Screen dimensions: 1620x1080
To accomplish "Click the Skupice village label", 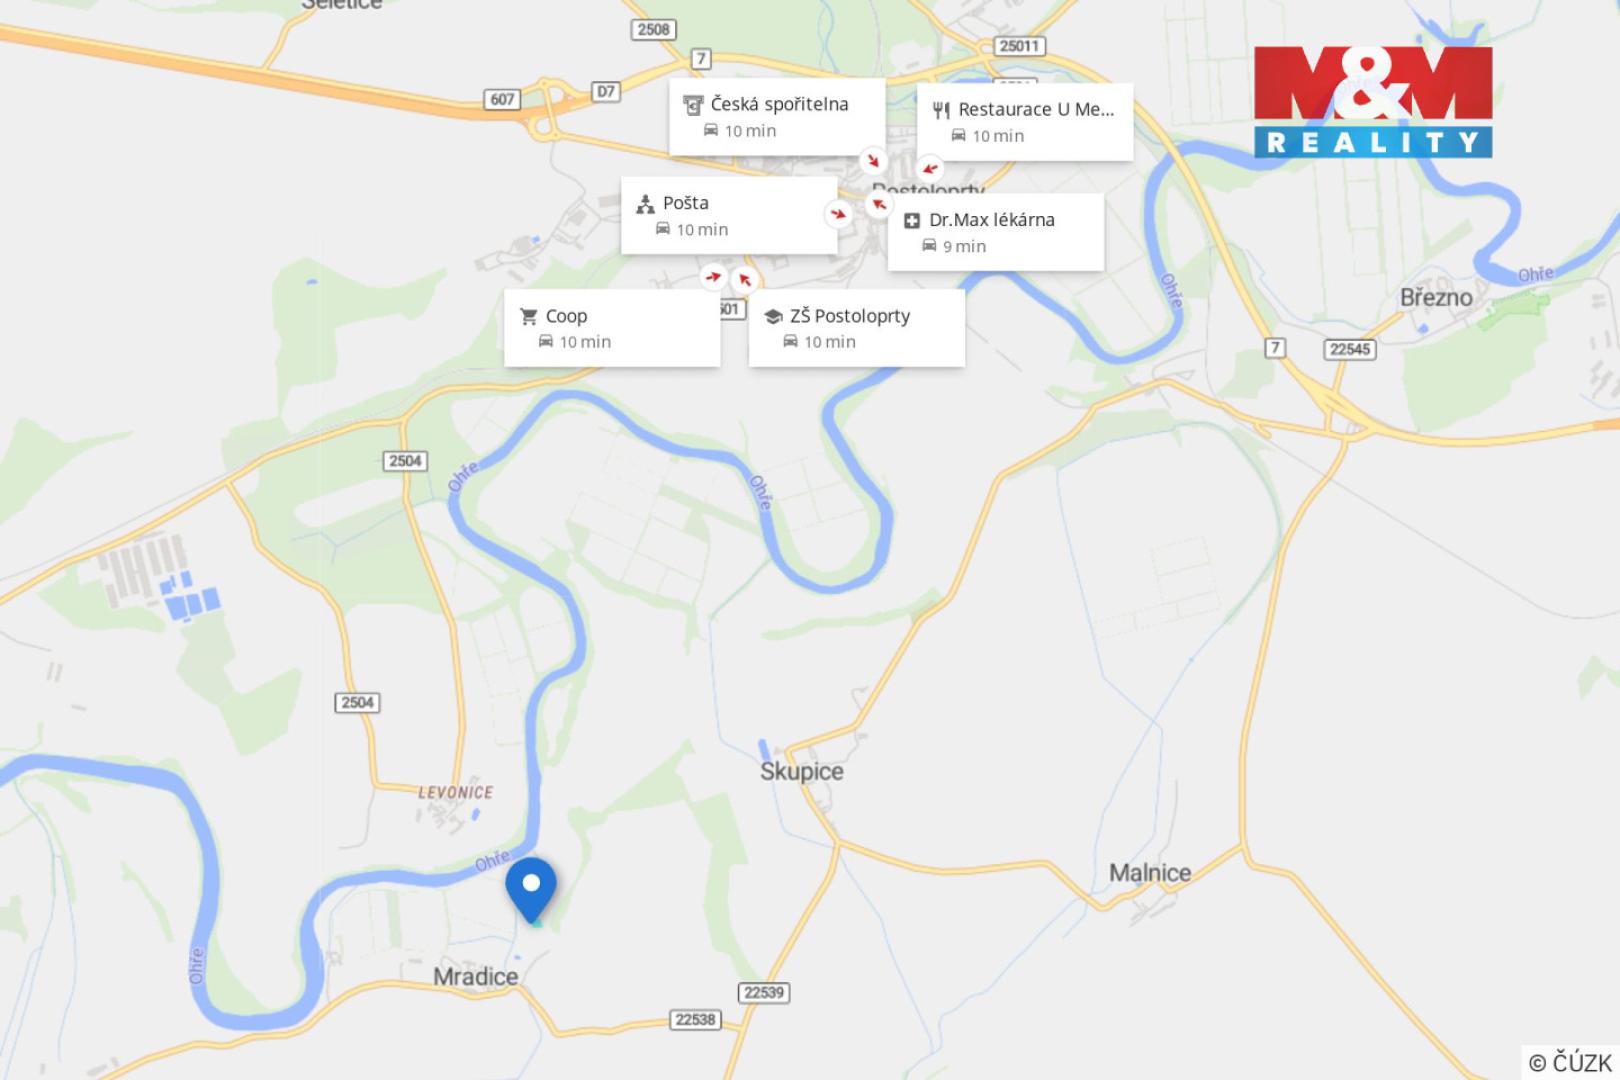I will (x=801, y=771).
